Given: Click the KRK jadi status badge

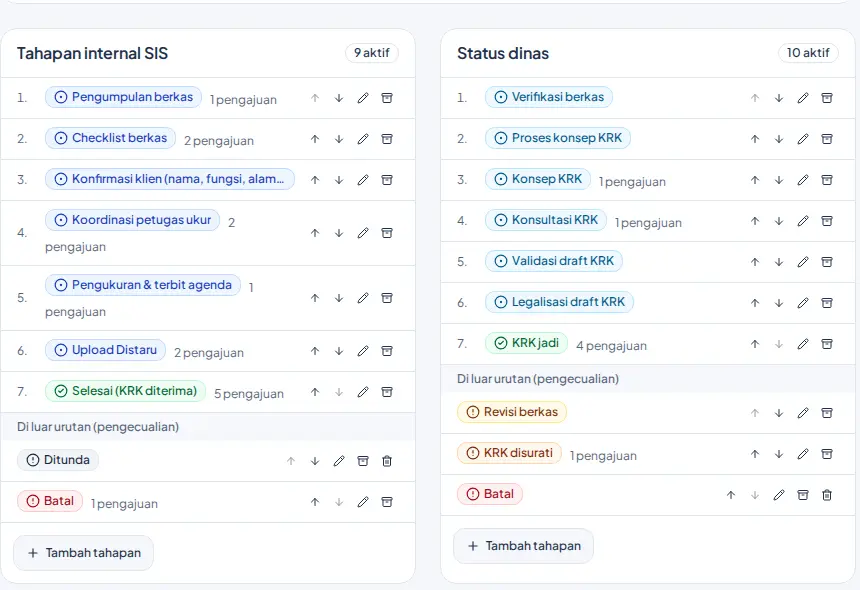Looking at the screenshot, I should 526,343.
